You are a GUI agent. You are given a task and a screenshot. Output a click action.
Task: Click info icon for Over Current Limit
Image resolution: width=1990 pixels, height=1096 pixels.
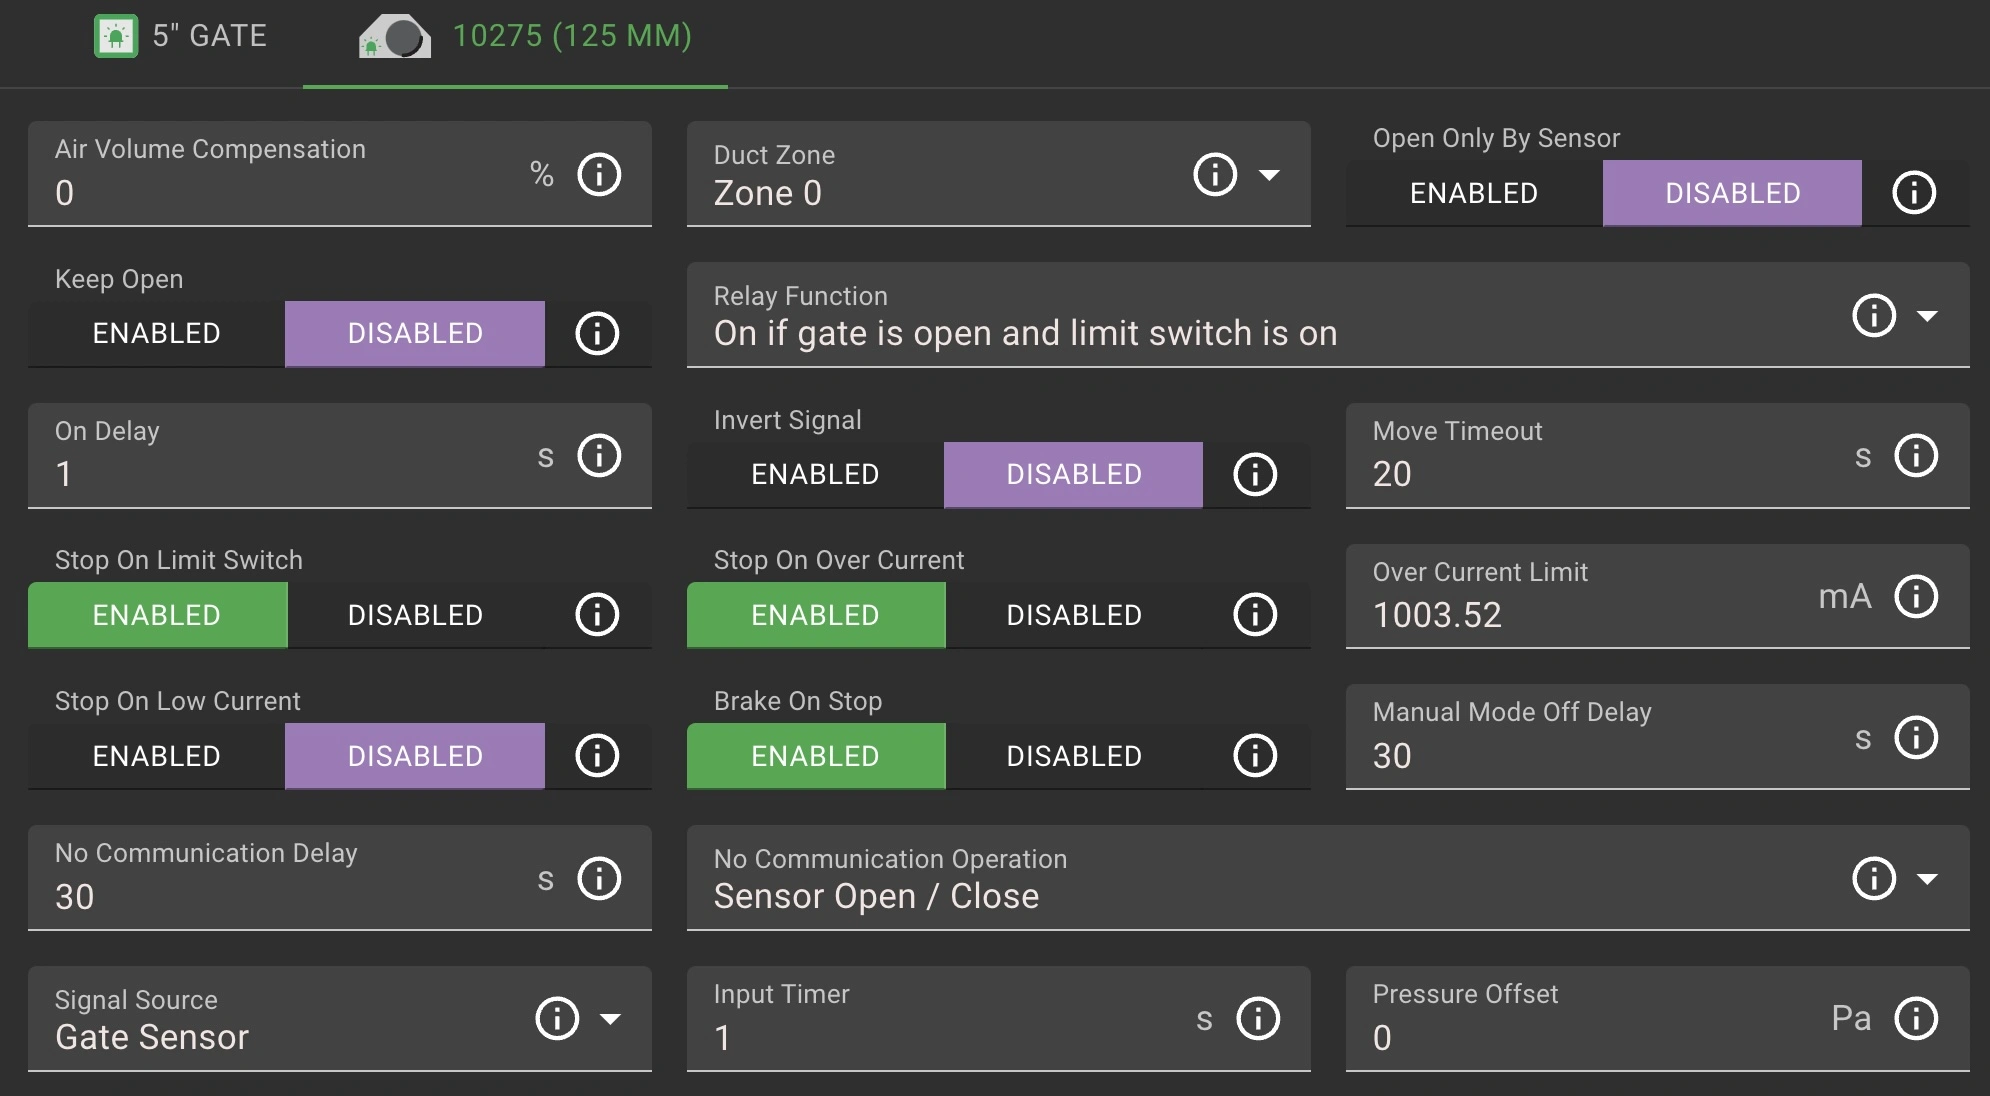tap(1915, 597)
